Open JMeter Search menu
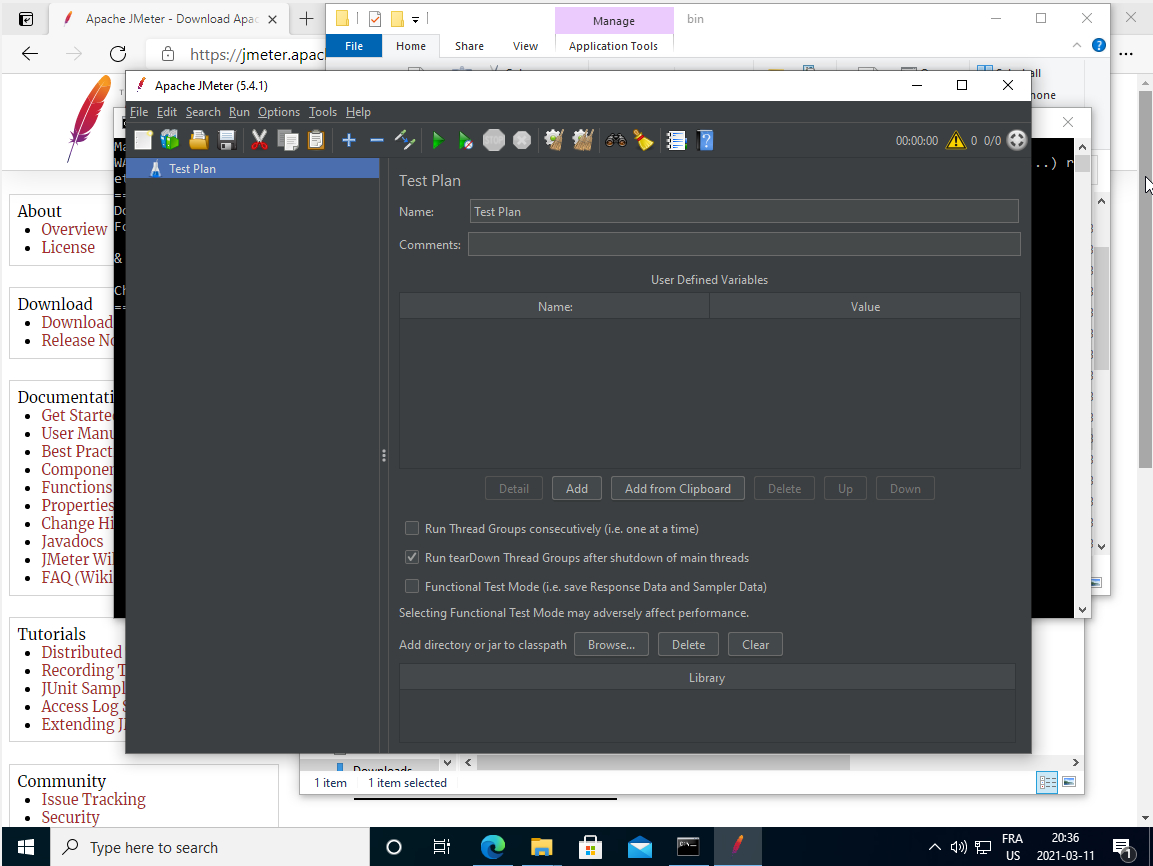The image size is (1153, 866). tap(203, 112)
